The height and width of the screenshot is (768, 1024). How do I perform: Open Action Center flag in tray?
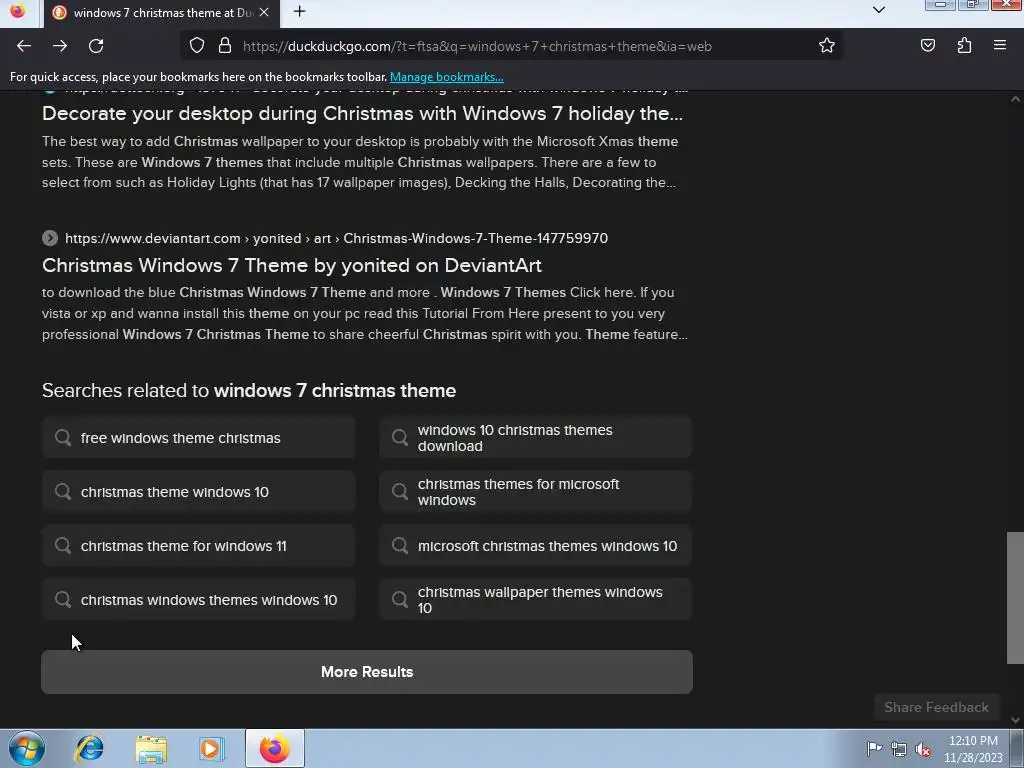[x=874, y=749]
